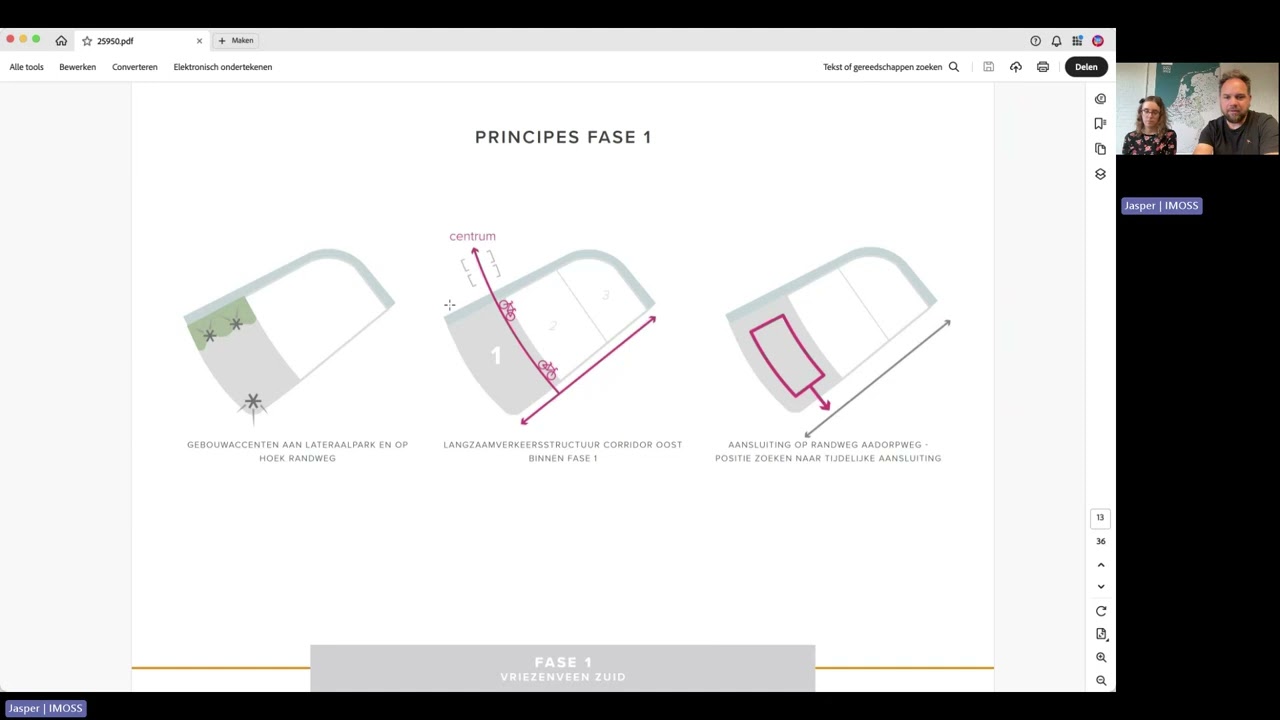Click the total page count 36
This screenshot has width=1280, height=720.
[x=1101, y=541]
